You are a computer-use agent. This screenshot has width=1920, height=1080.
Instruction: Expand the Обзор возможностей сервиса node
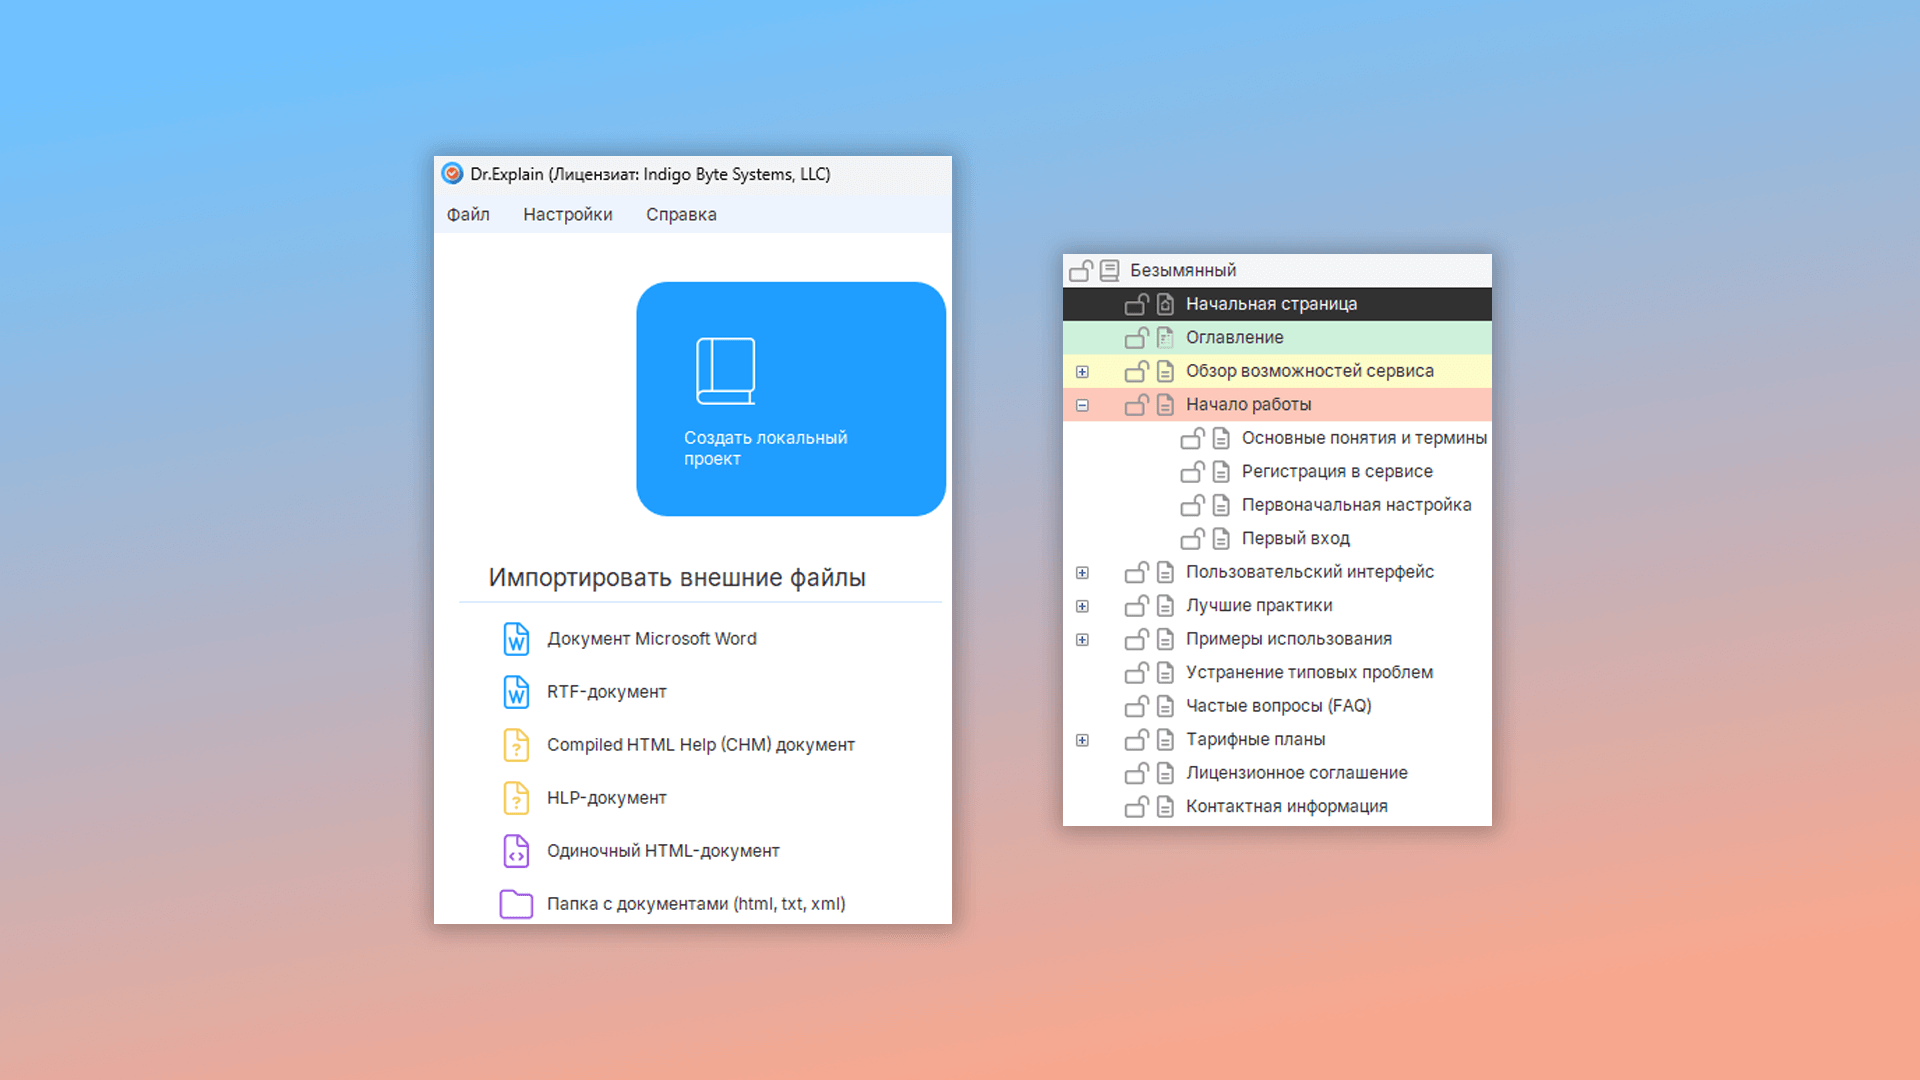click(1082, 372)
